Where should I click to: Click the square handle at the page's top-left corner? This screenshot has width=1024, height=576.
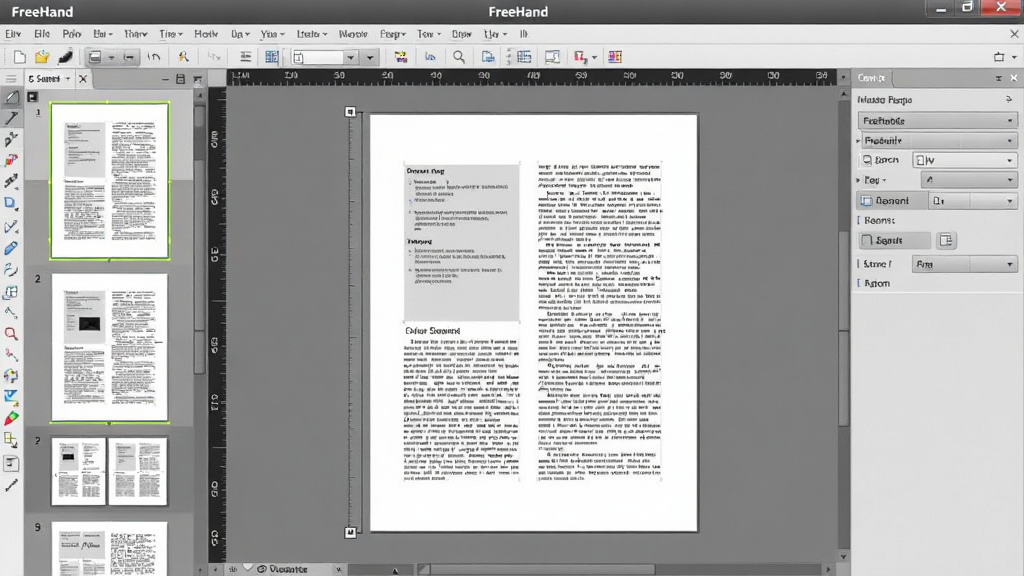click(350, 112)
